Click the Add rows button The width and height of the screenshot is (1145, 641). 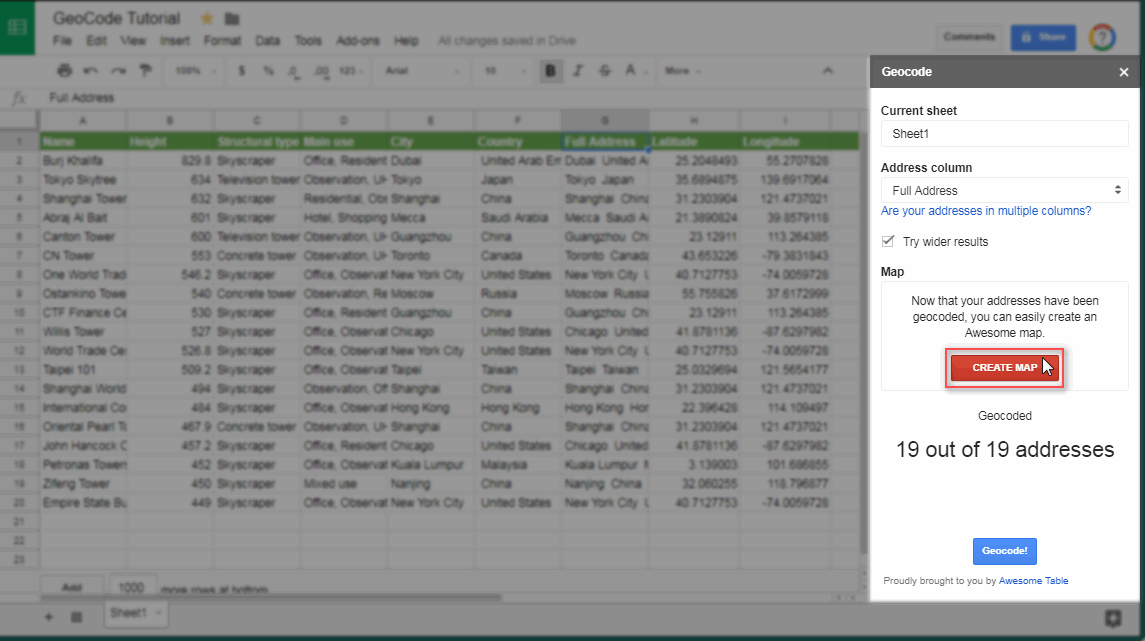click(72, 588)
